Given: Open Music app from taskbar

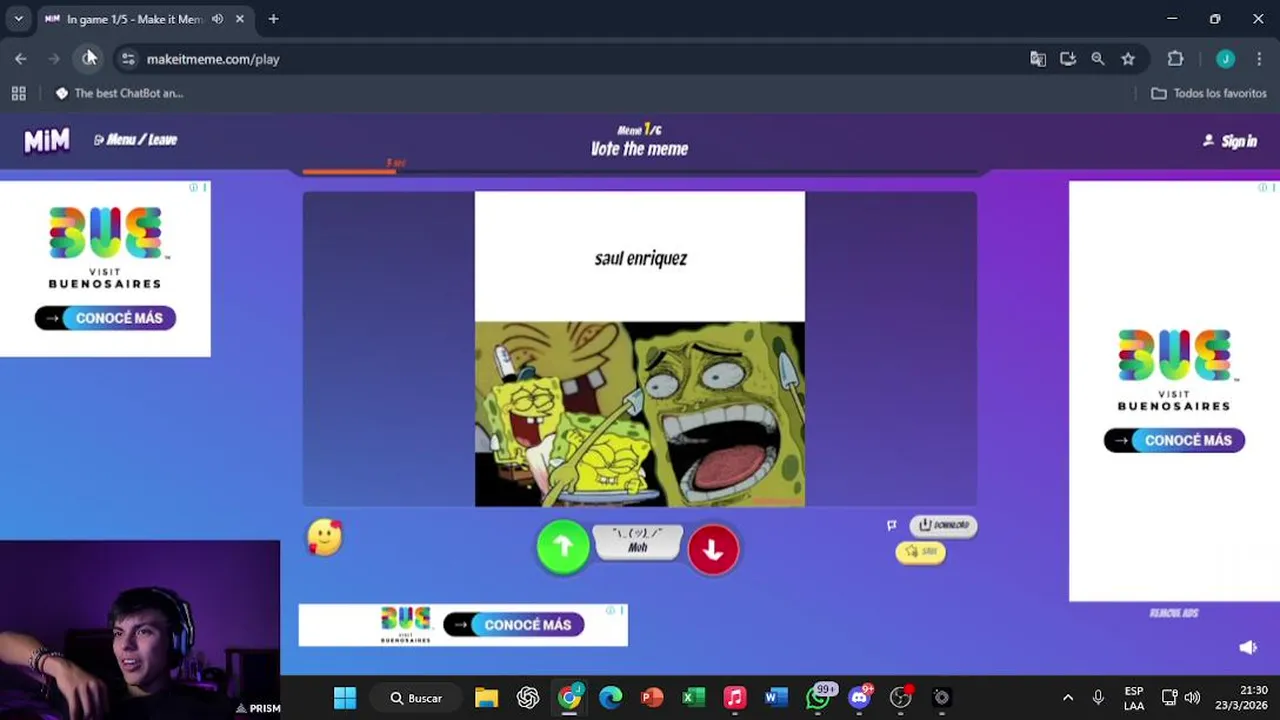Looking at the screenshot, I should point(734,698).
